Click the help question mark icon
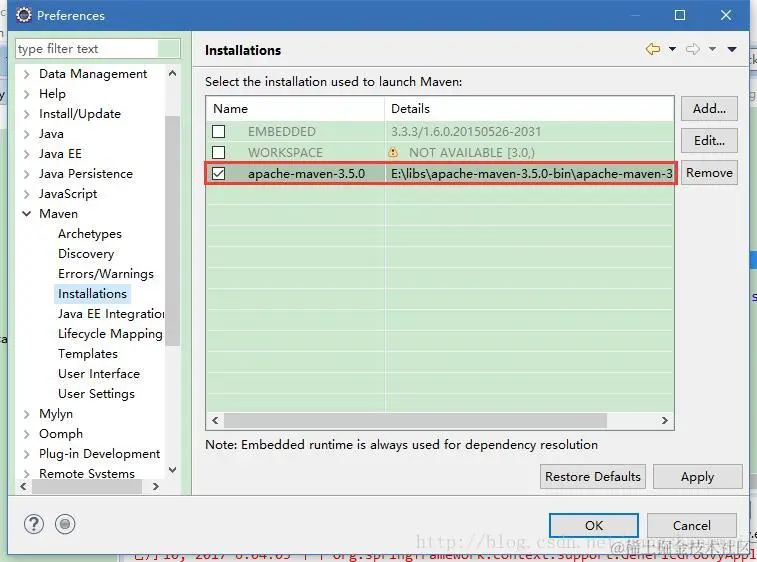The height and width of the screenshot is (562, 757). coord(34,524)
